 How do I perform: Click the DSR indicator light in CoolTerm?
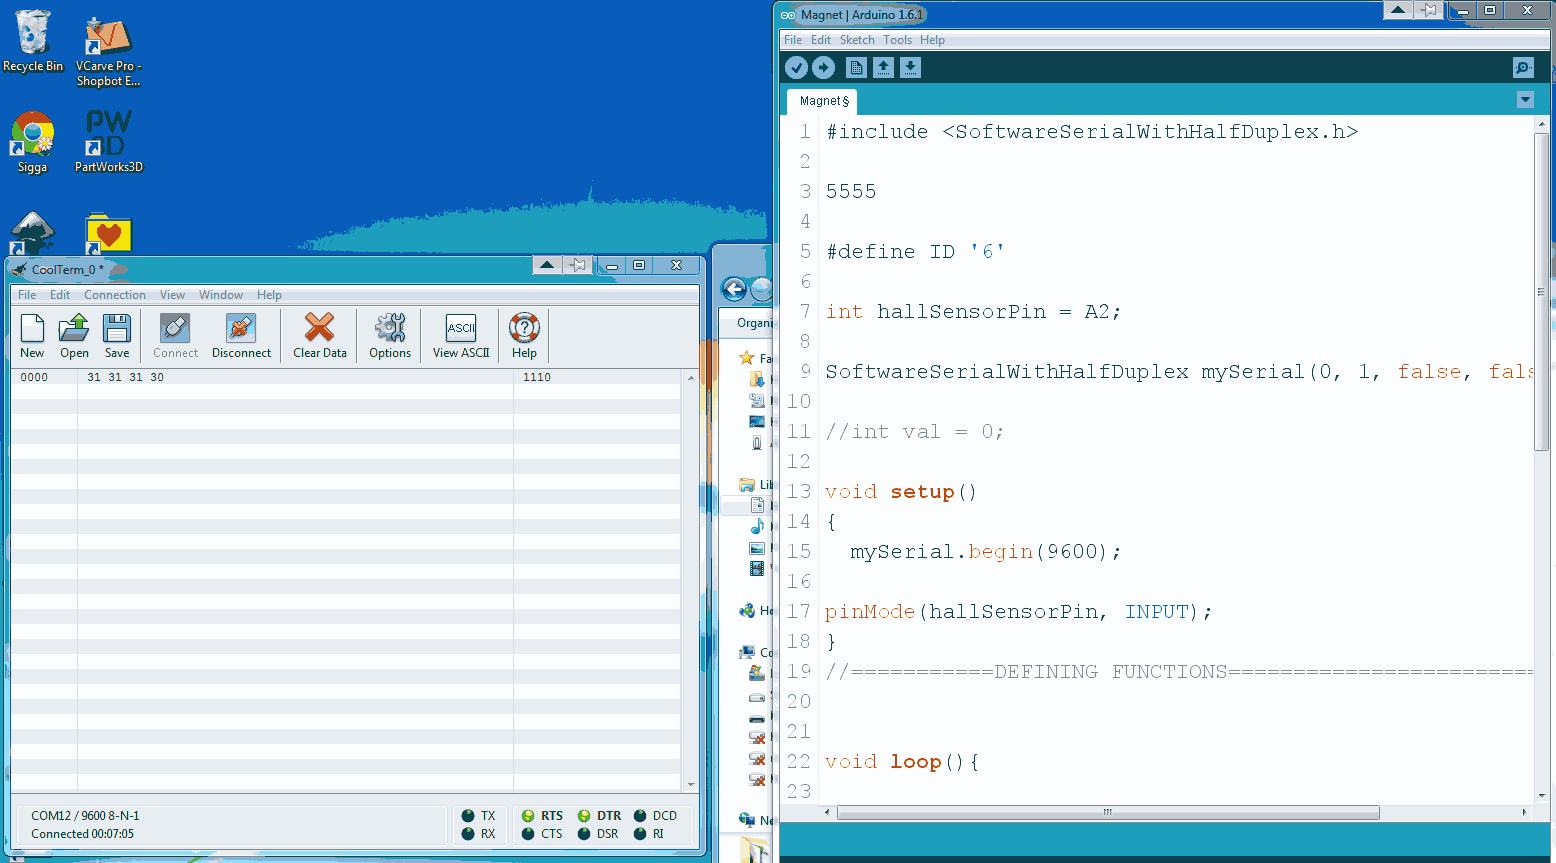[584, 834]
